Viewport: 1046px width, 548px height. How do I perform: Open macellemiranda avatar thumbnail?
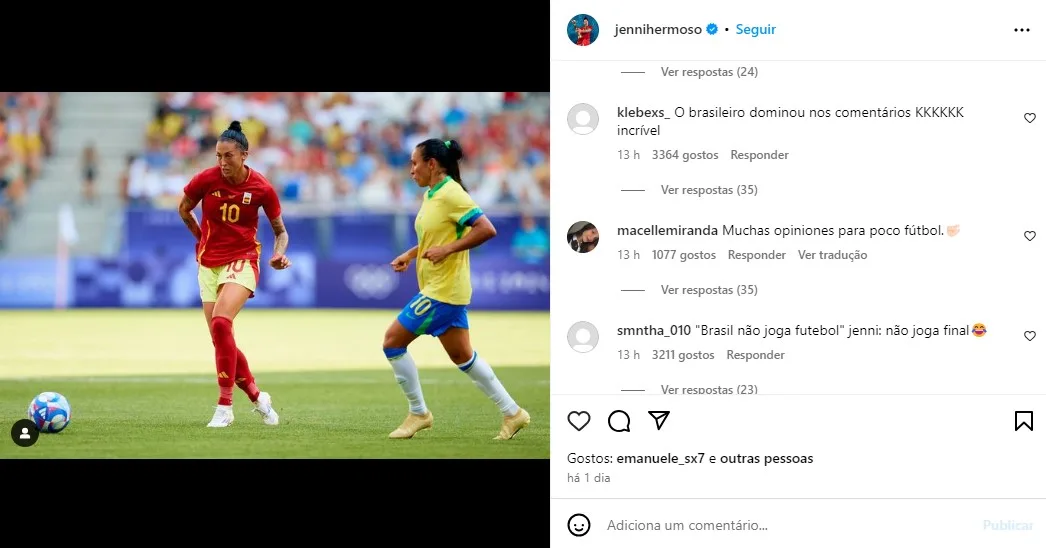point(583,237)
